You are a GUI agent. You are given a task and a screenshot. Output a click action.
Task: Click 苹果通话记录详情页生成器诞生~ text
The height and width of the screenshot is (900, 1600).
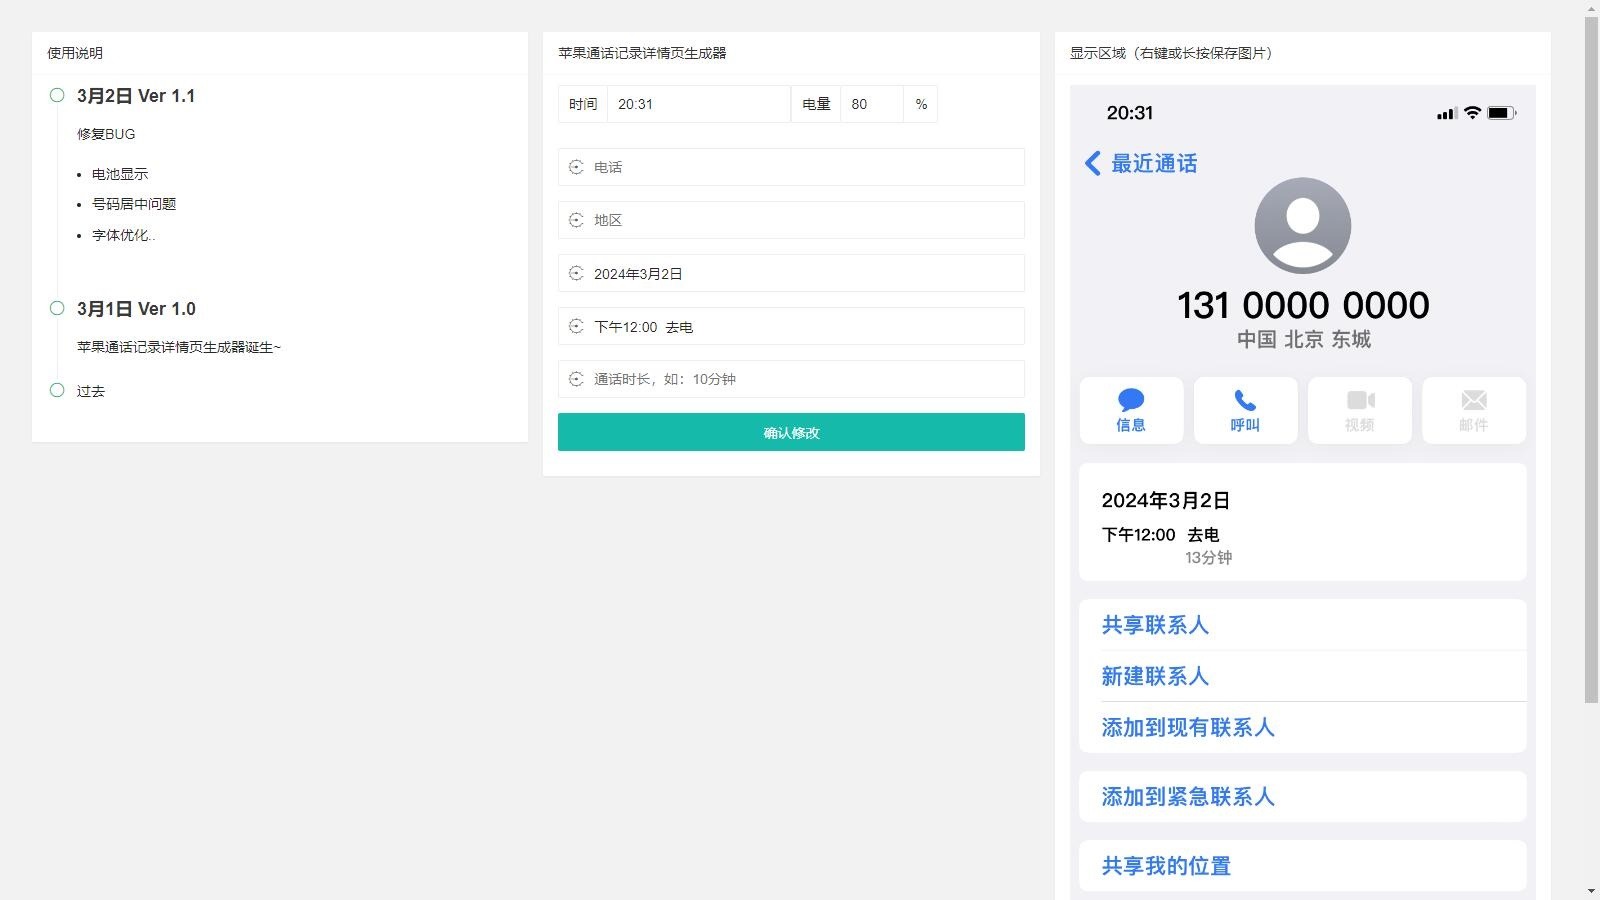[x=179, y=347]
